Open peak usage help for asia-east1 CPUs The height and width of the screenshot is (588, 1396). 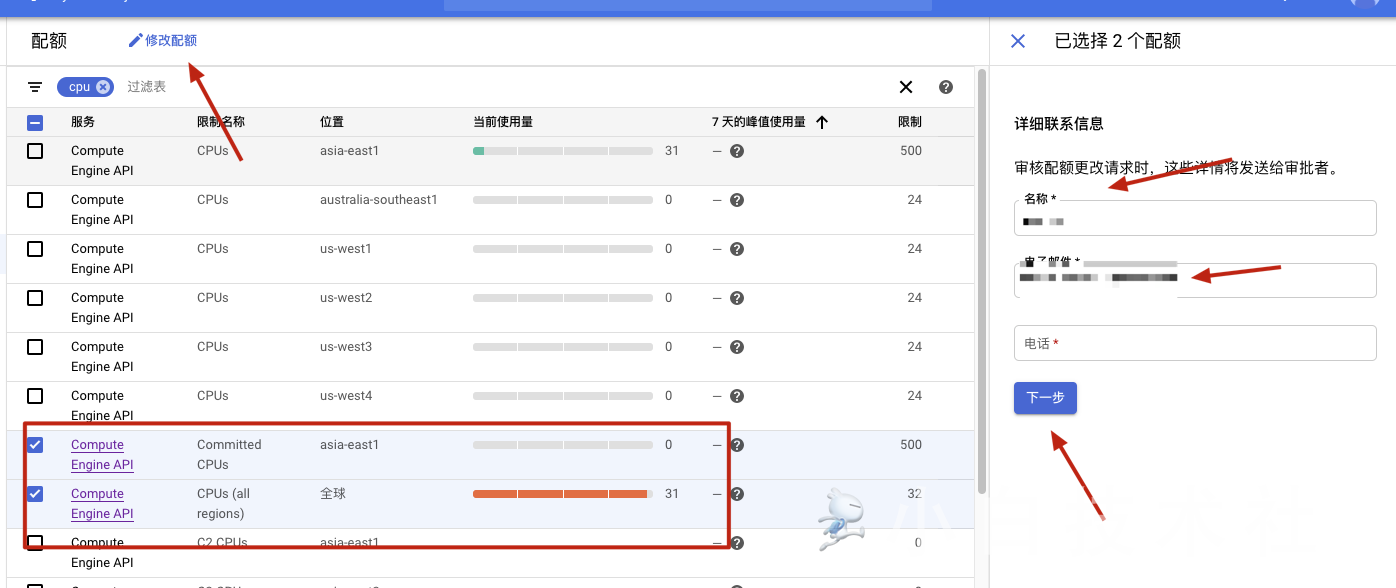point(737,151)
